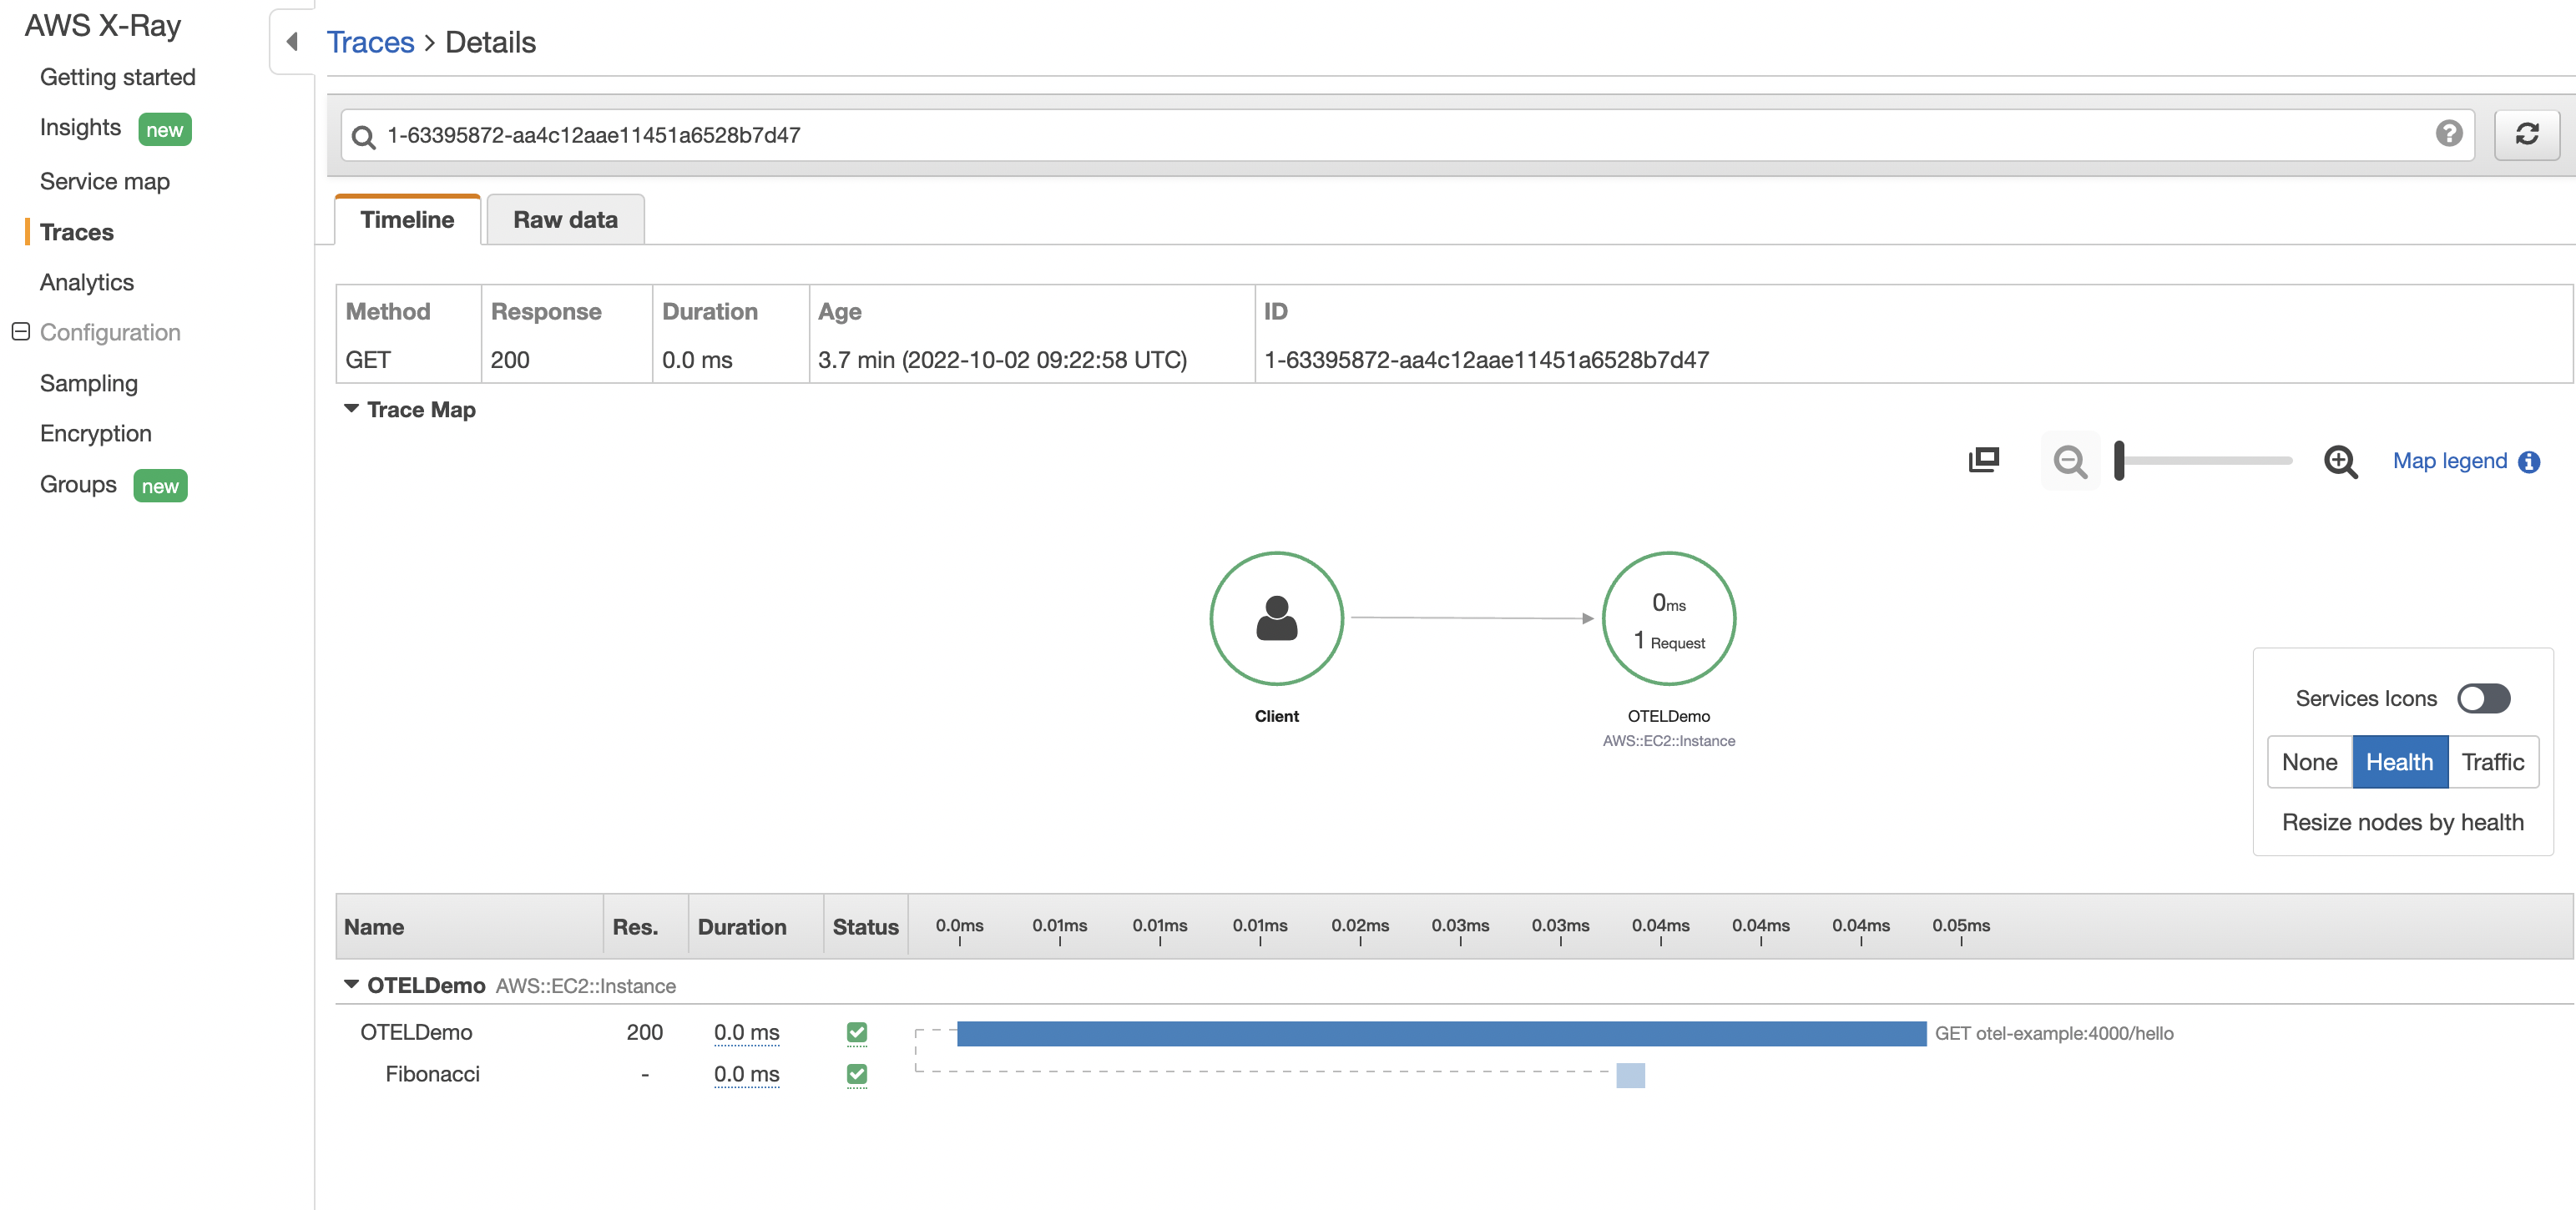Select the Health node sizing option
This screenshot has height=1210, width=2576.
[2399, 762]
